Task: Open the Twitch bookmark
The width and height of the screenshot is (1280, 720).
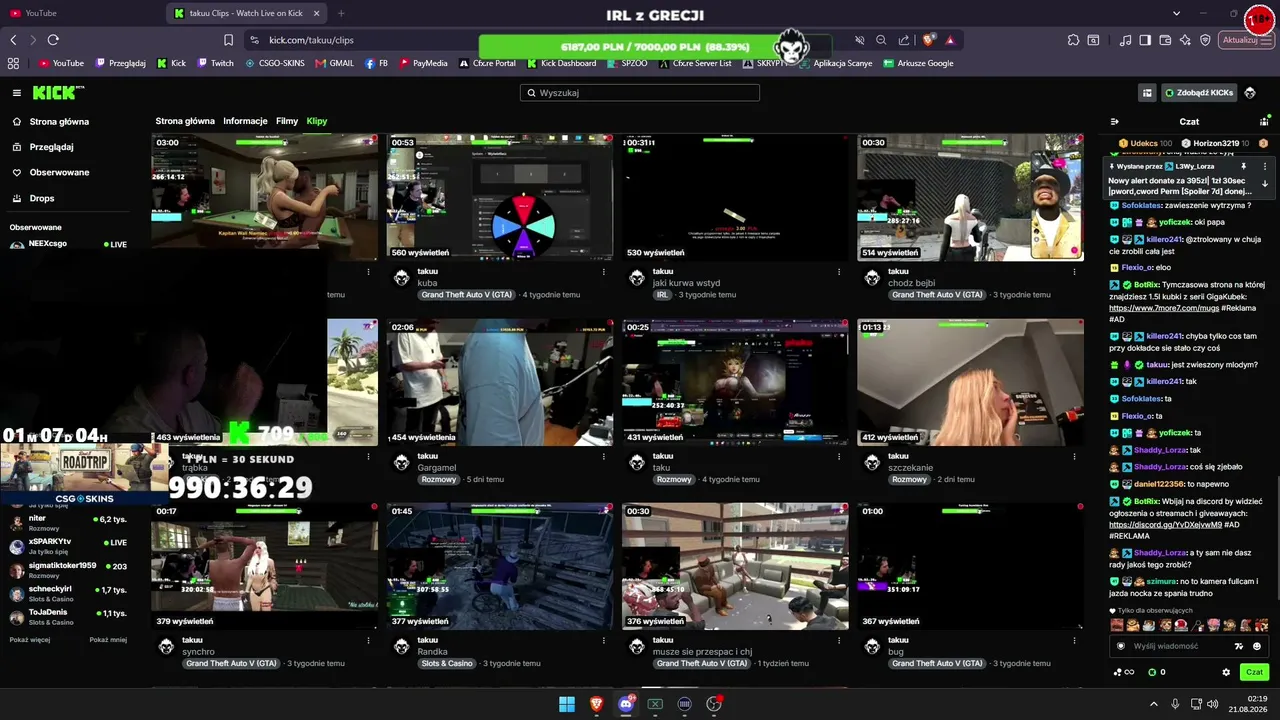Action: pyautogui.click(x=216, y=63)
